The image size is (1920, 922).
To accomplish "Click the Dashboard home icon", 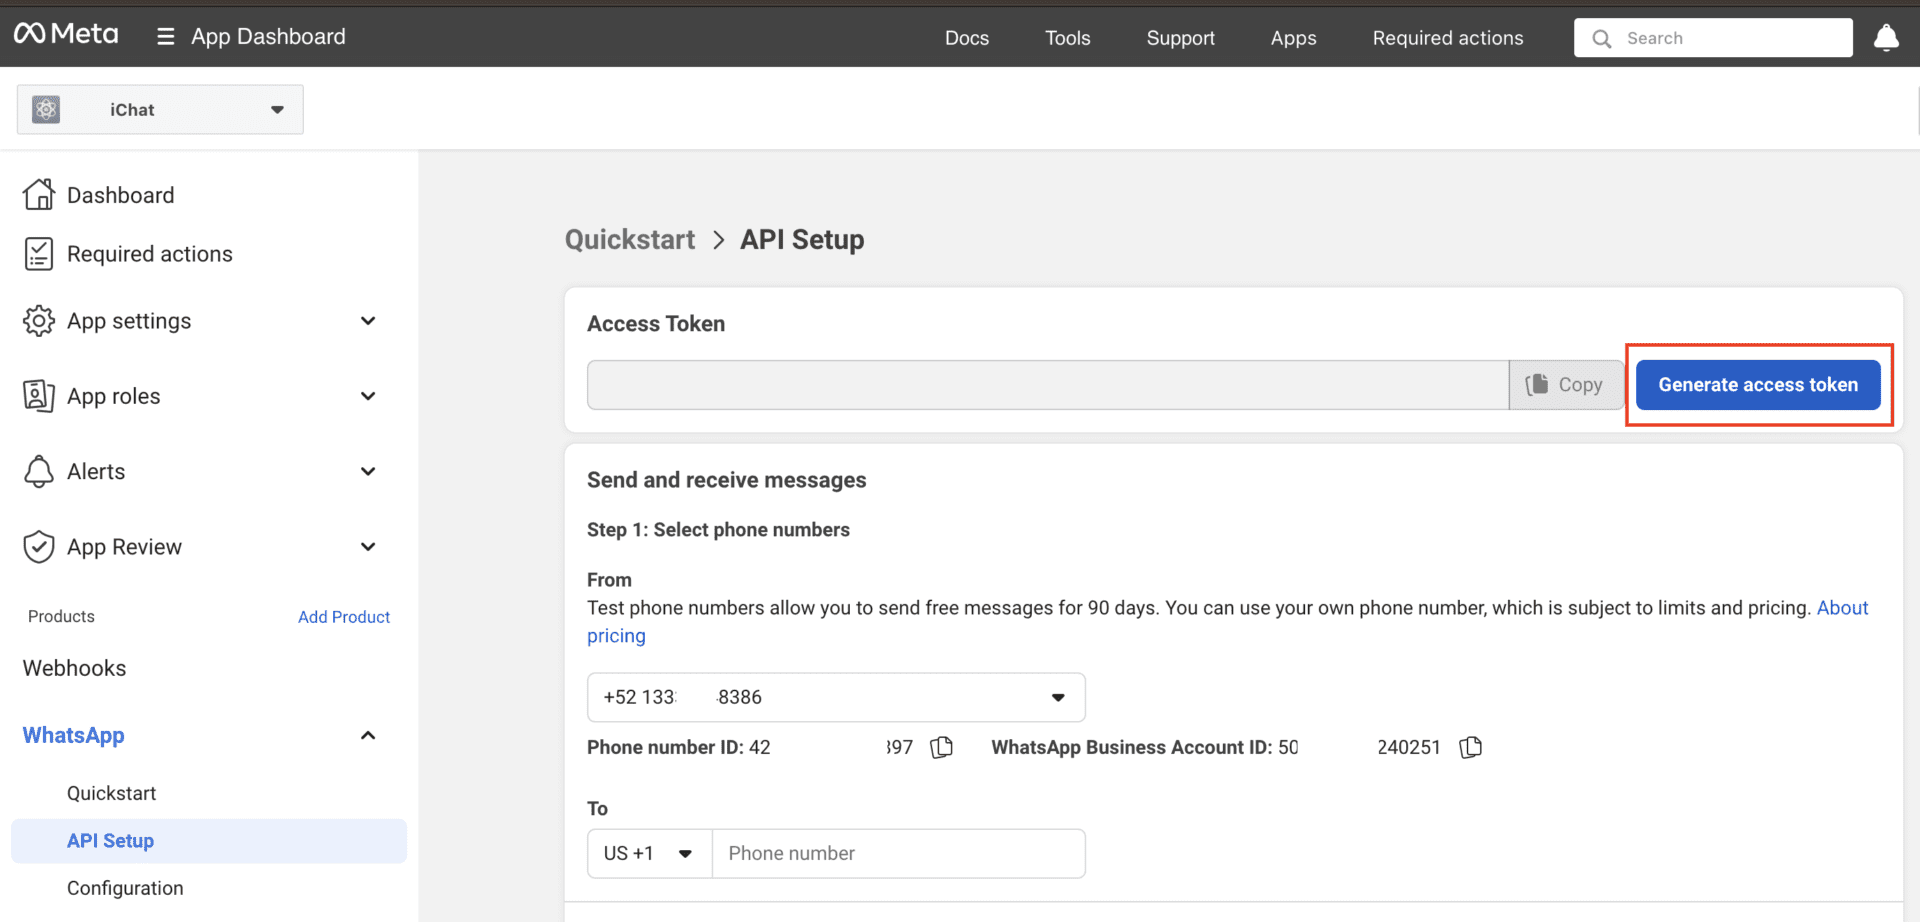I will pos(39,195).
